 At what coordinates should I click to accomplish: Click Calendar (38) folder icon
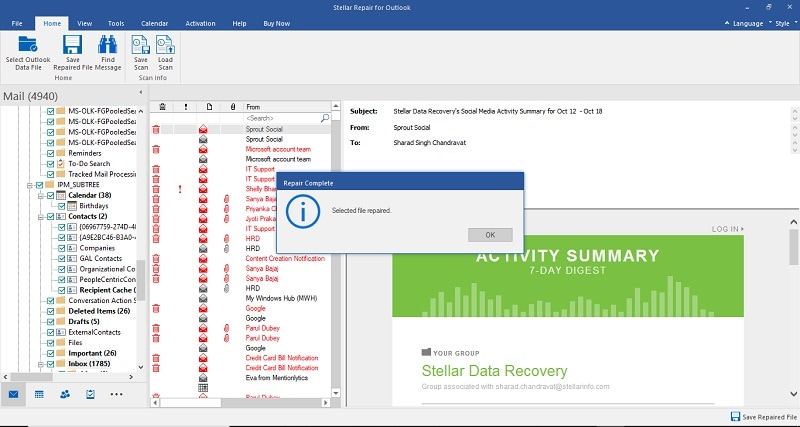(x=61, y=195)
